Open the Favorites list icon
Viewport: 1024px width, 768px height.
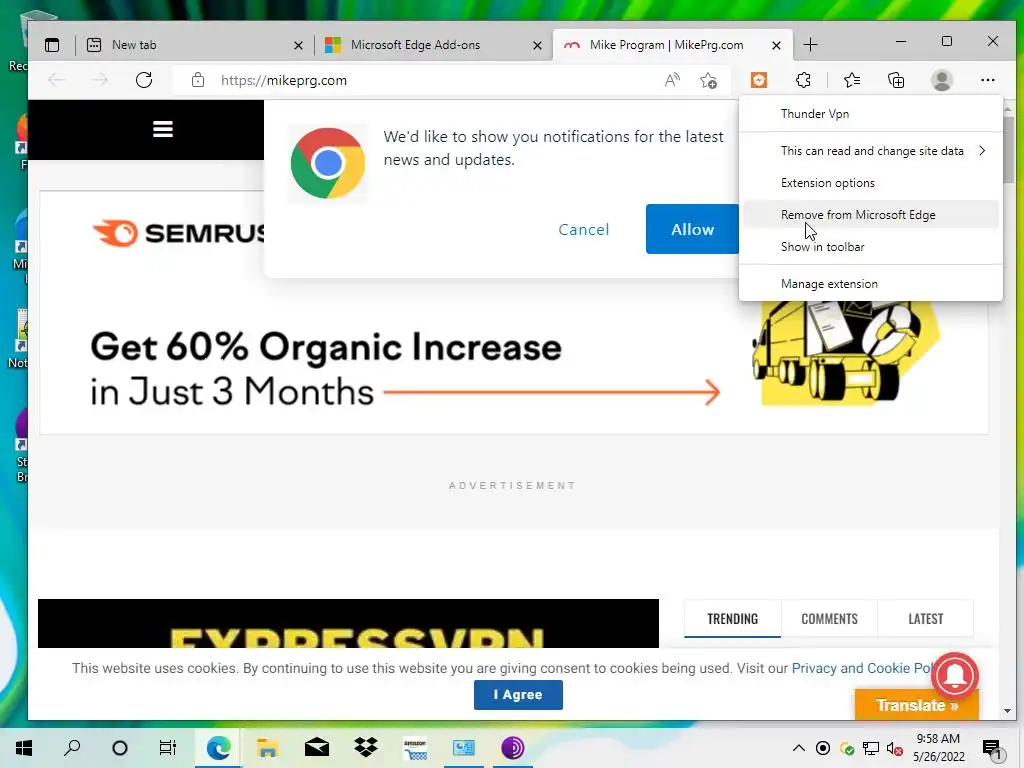[852, 80]
